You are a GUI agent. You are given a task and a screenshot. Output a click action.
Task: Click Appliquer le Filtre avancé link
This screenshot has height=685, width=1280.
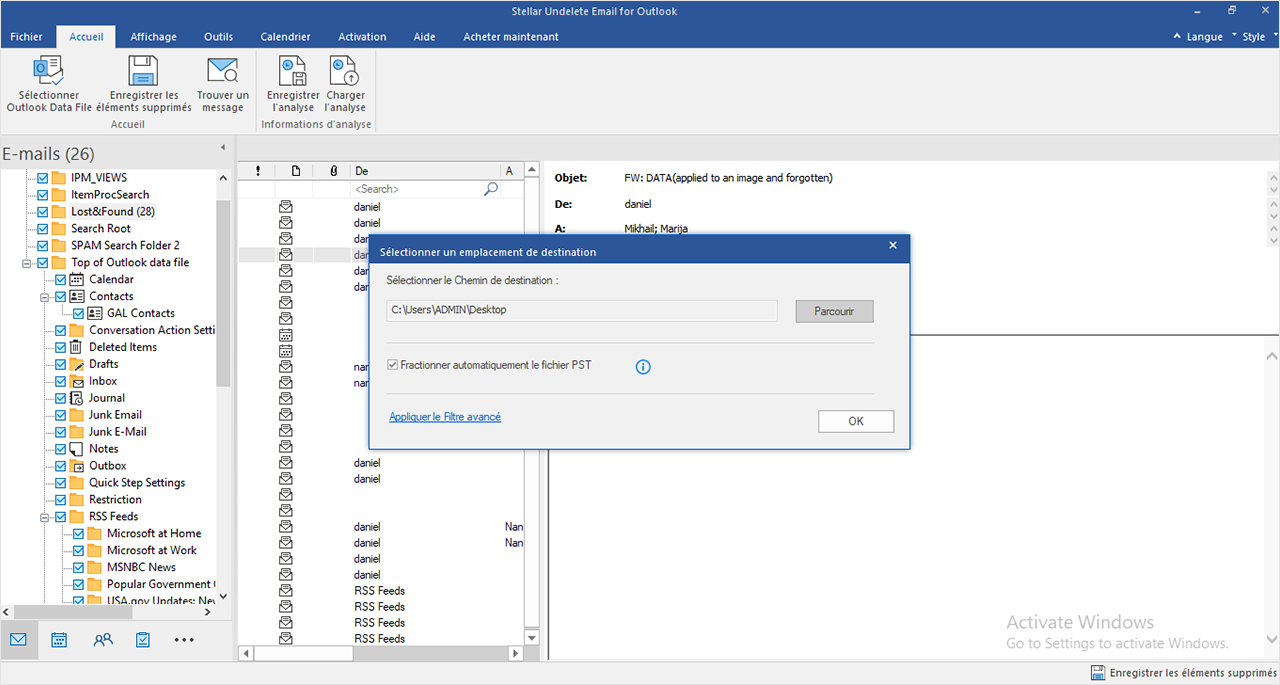445,417
